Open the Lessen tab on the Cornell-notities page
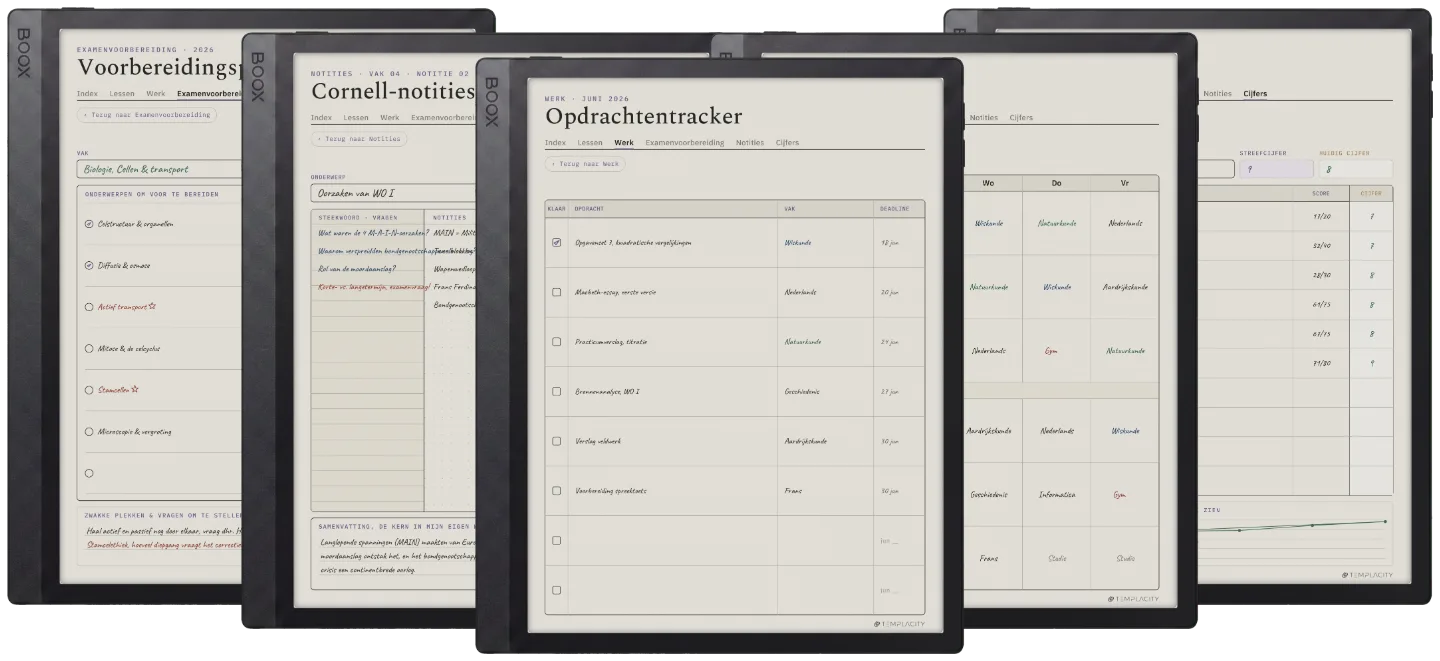1440x661 pixels. point(356,118)
